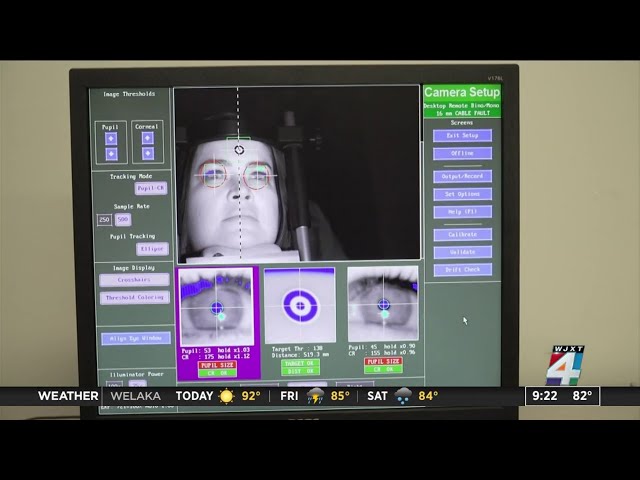Click the left 'Pupil: 53' readout

pyautogui.click(x=196, y=351)
